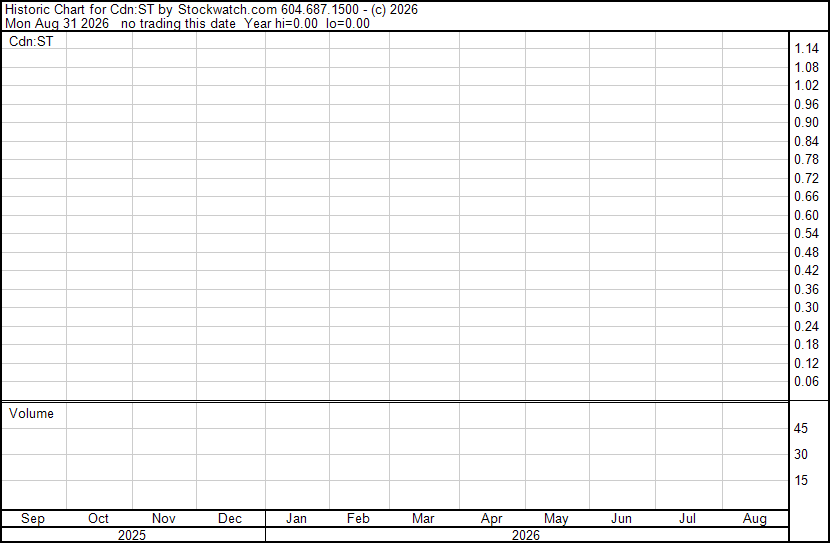Viewport: 830px width, 543px height.
Task: Click the 0.06 price axis value
Action: [x=807, y=382]
